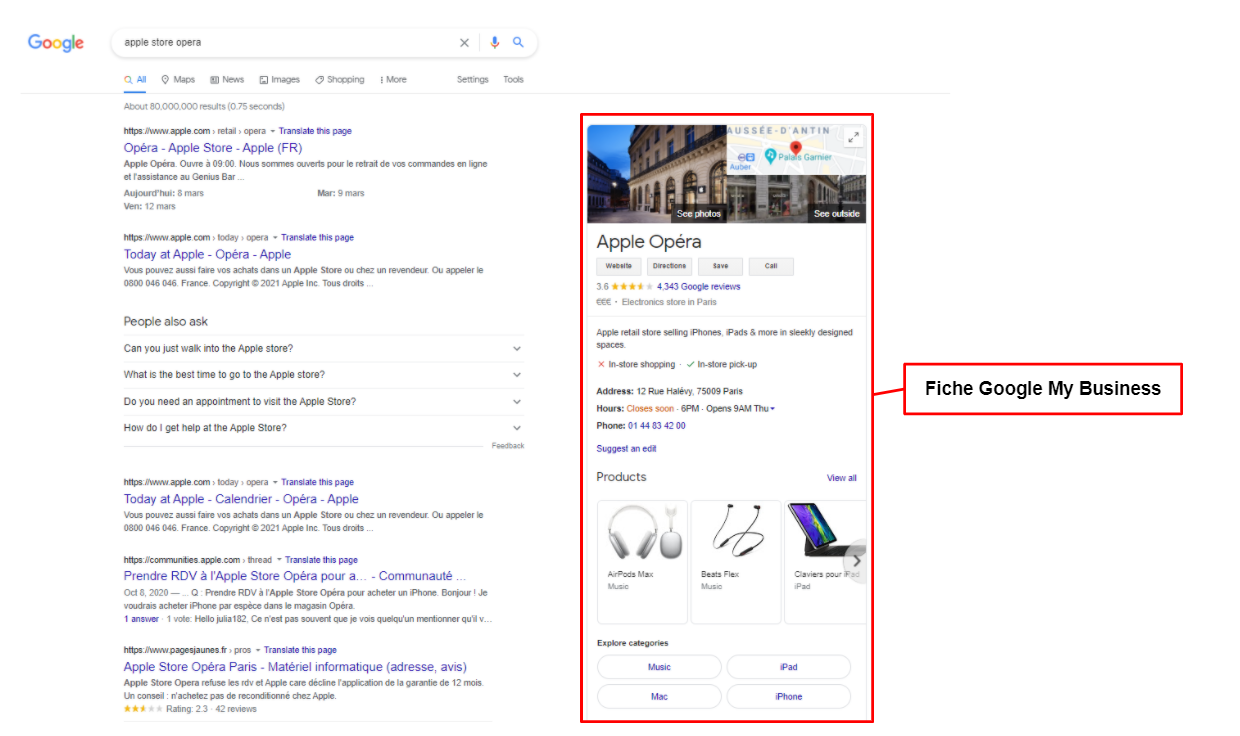
Task: Open 'Opéra - Apple Store - Apple (FR)' result
Action: coord(213,148)
